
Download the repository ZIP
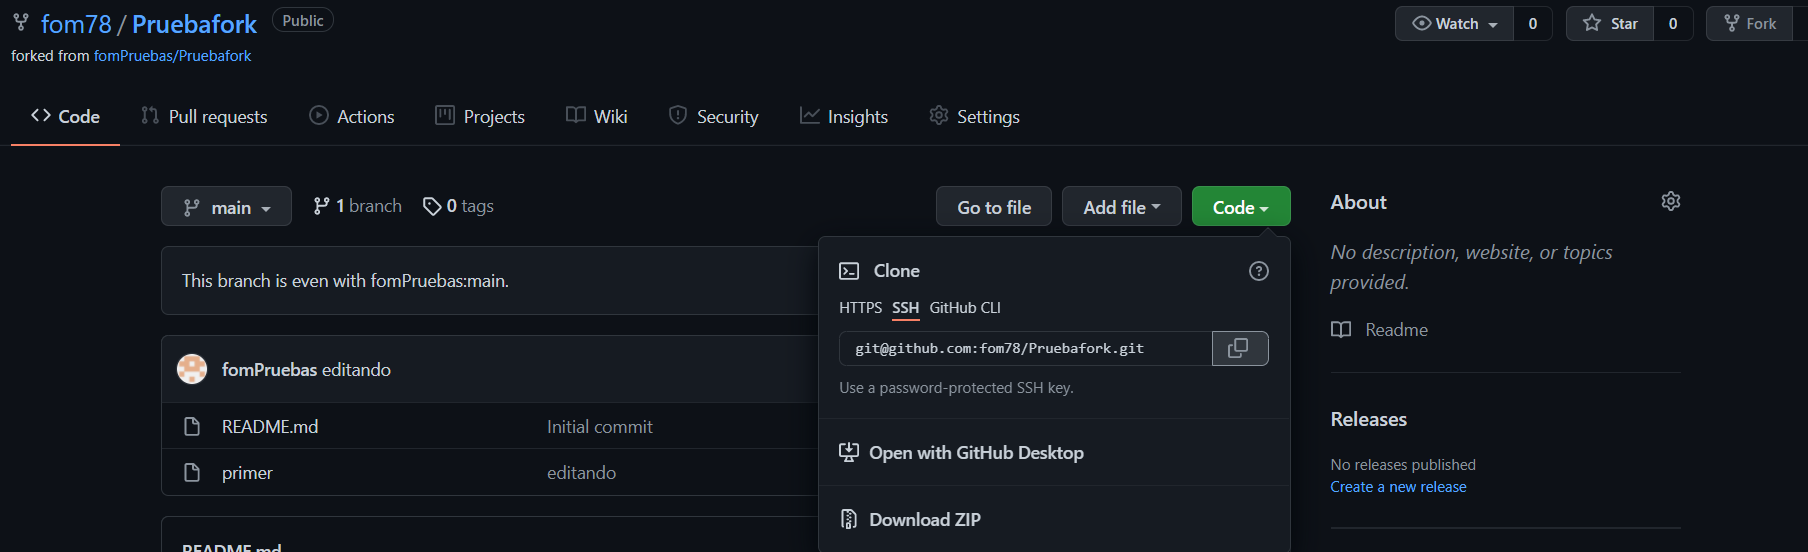(925, 520)
